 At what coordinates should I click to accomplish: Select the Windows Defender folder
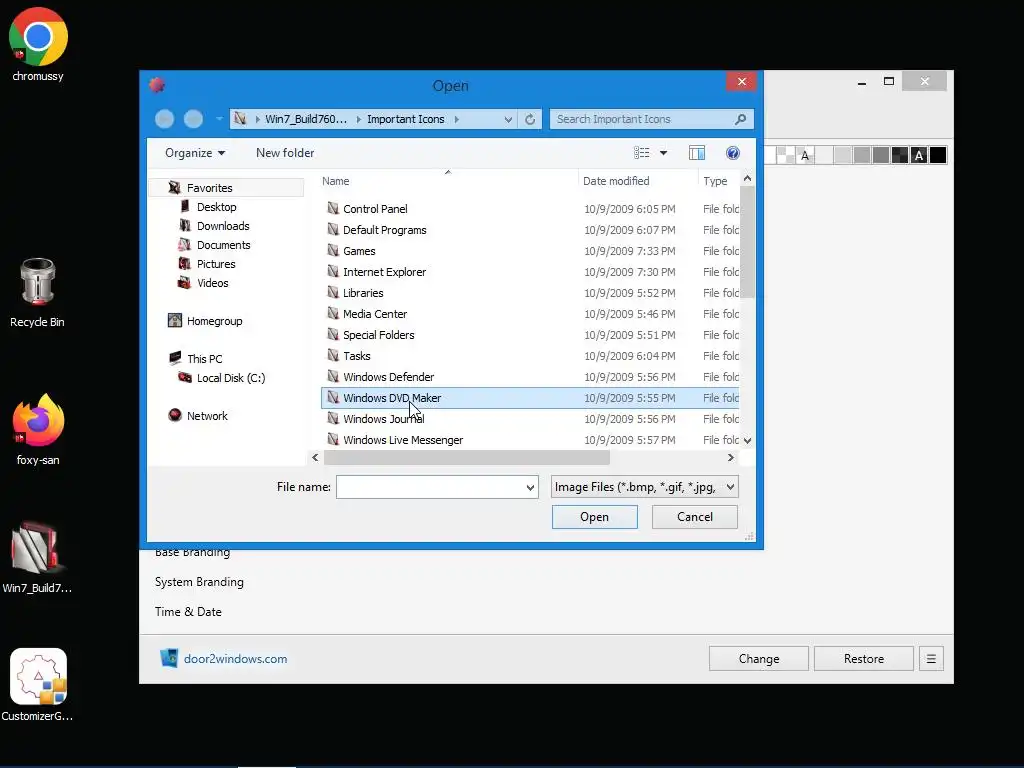[530, 377]
